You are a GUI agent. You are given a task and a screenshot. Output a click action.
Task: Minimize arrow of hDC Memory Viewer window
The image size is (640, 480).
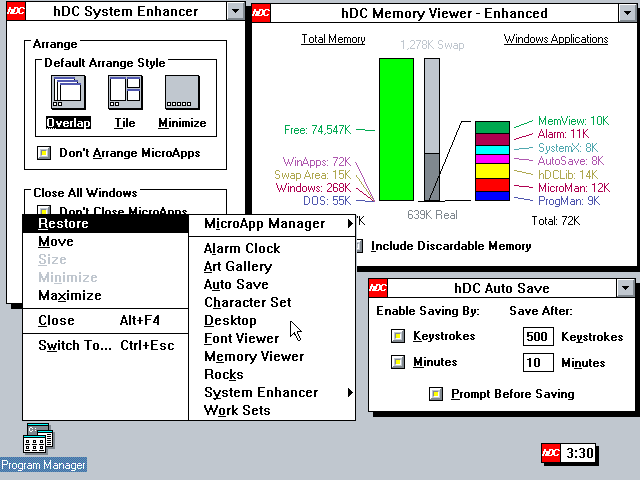(627, 13)
